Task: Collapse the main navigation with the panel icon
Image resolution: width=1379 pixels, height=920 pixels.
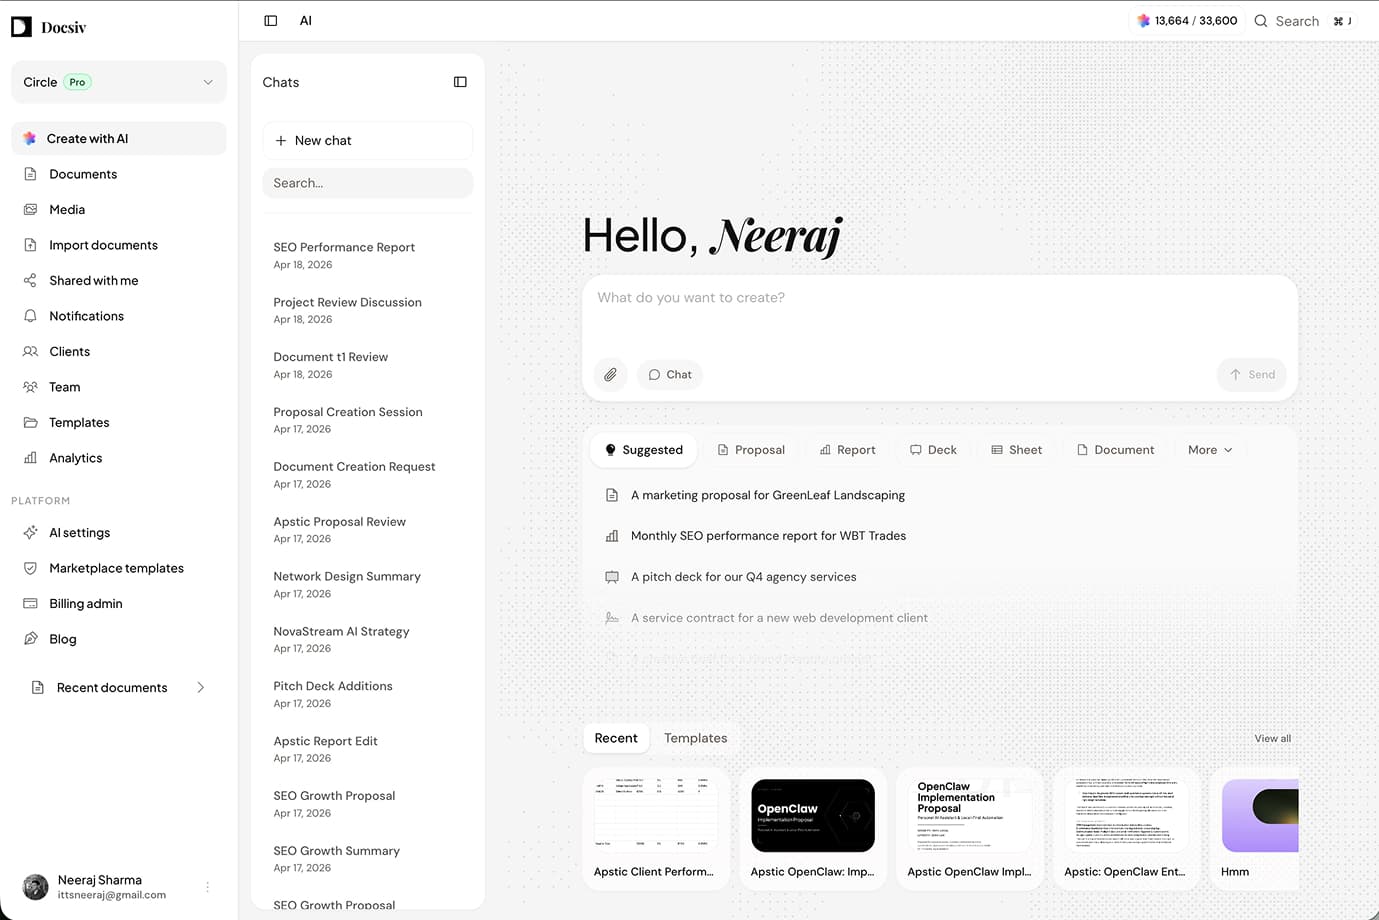Action: [270, 20]
